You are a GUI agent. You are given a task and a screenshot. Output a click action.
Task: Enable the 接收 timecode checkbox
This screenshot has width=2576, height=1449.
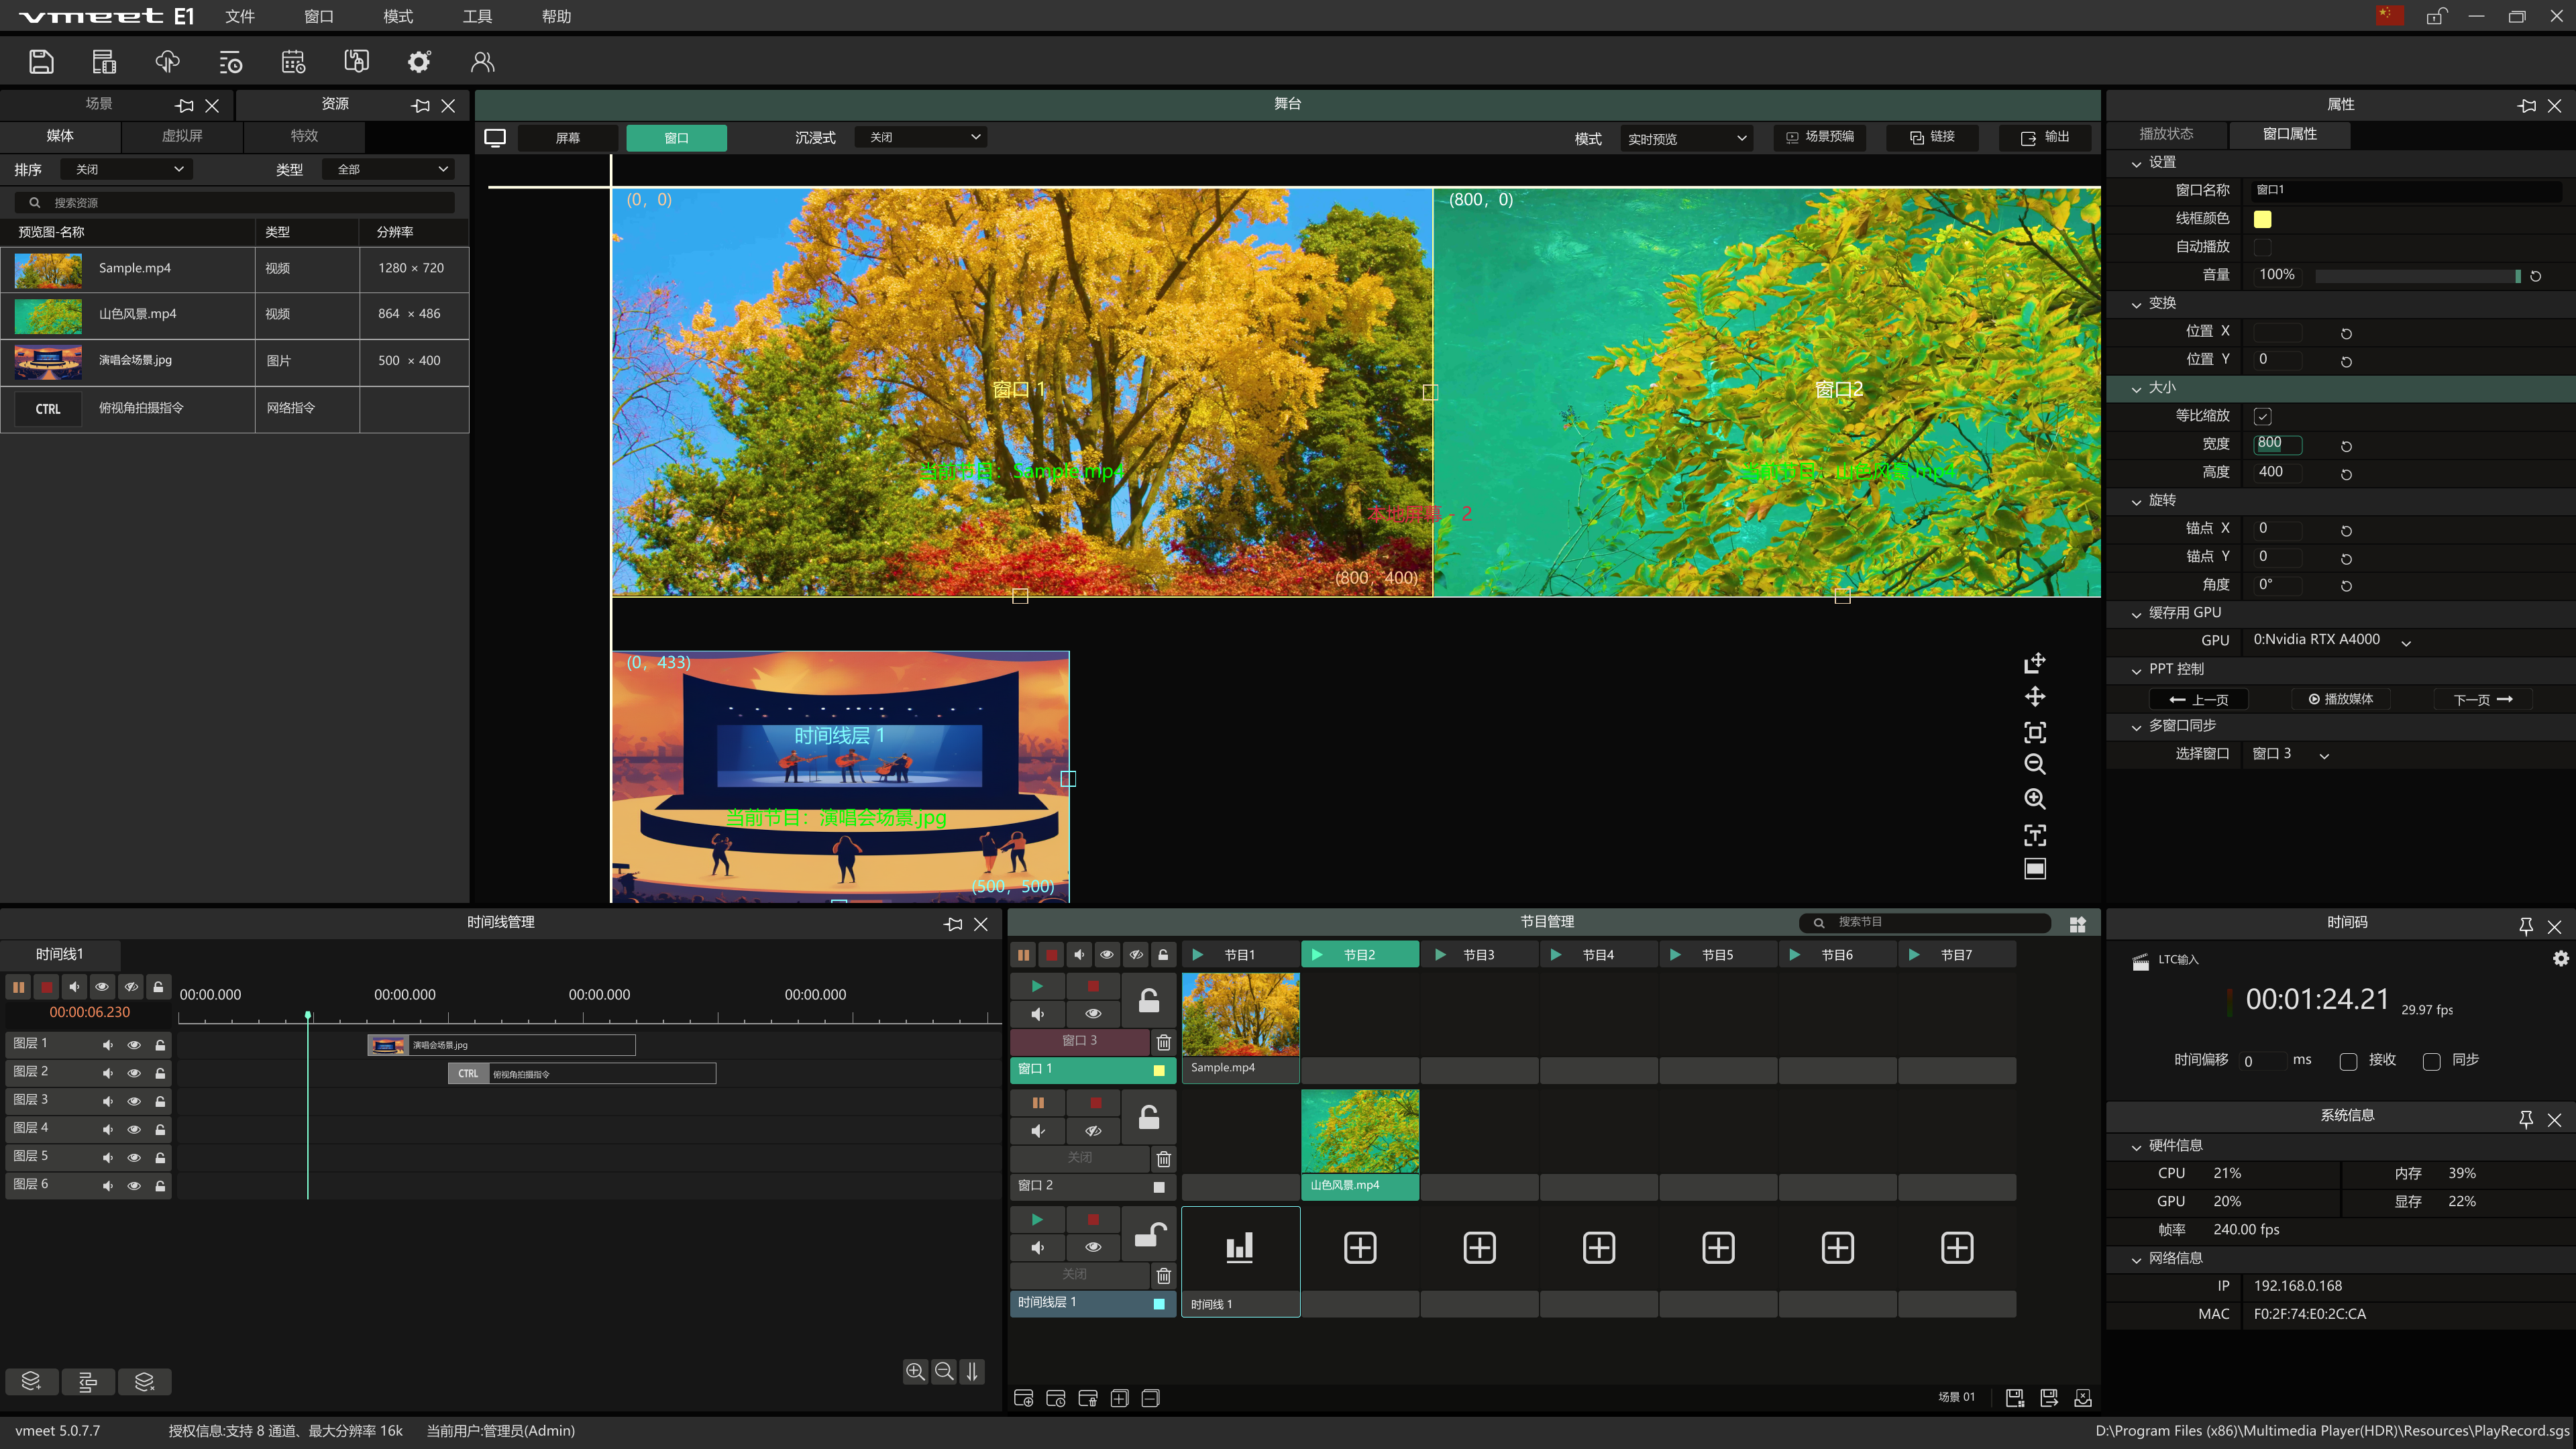click(x=2348, y=1061)
